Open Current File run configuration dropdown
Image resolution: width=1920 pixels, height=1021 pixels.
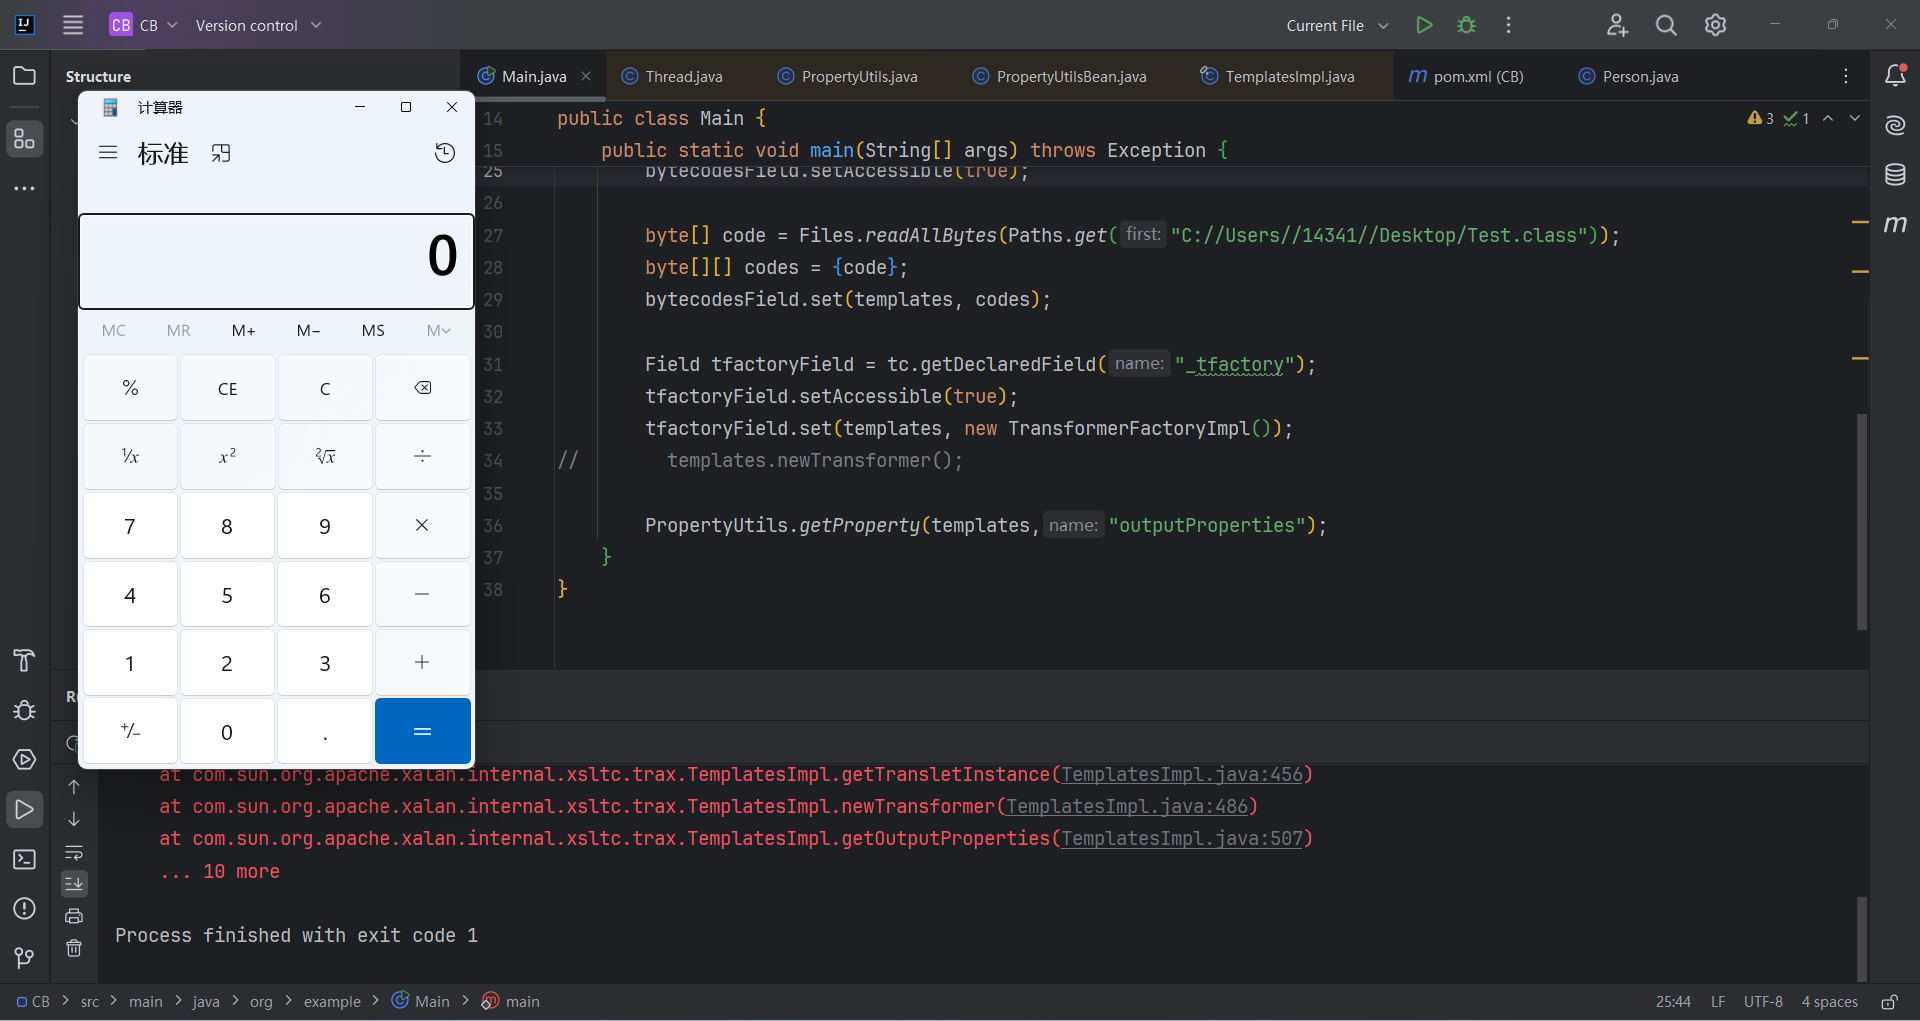(x=1337, y=25)
